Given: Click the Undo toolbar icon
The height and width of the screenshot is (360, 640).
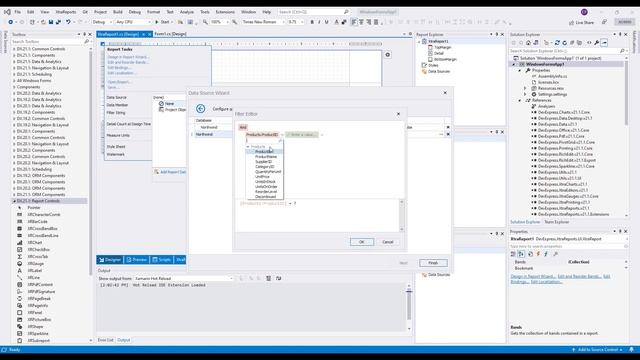Looking at the screenshot, I should pos(68,22).
